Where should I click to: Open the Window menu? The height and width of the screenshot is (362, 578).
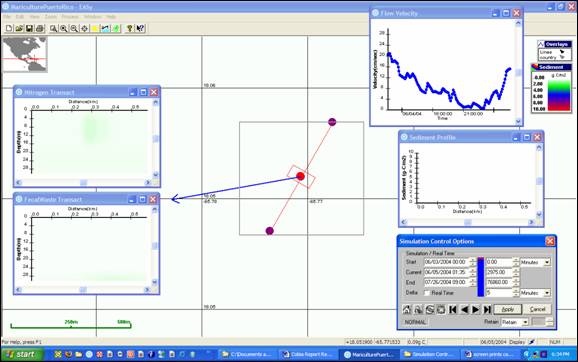click(93, 17)
